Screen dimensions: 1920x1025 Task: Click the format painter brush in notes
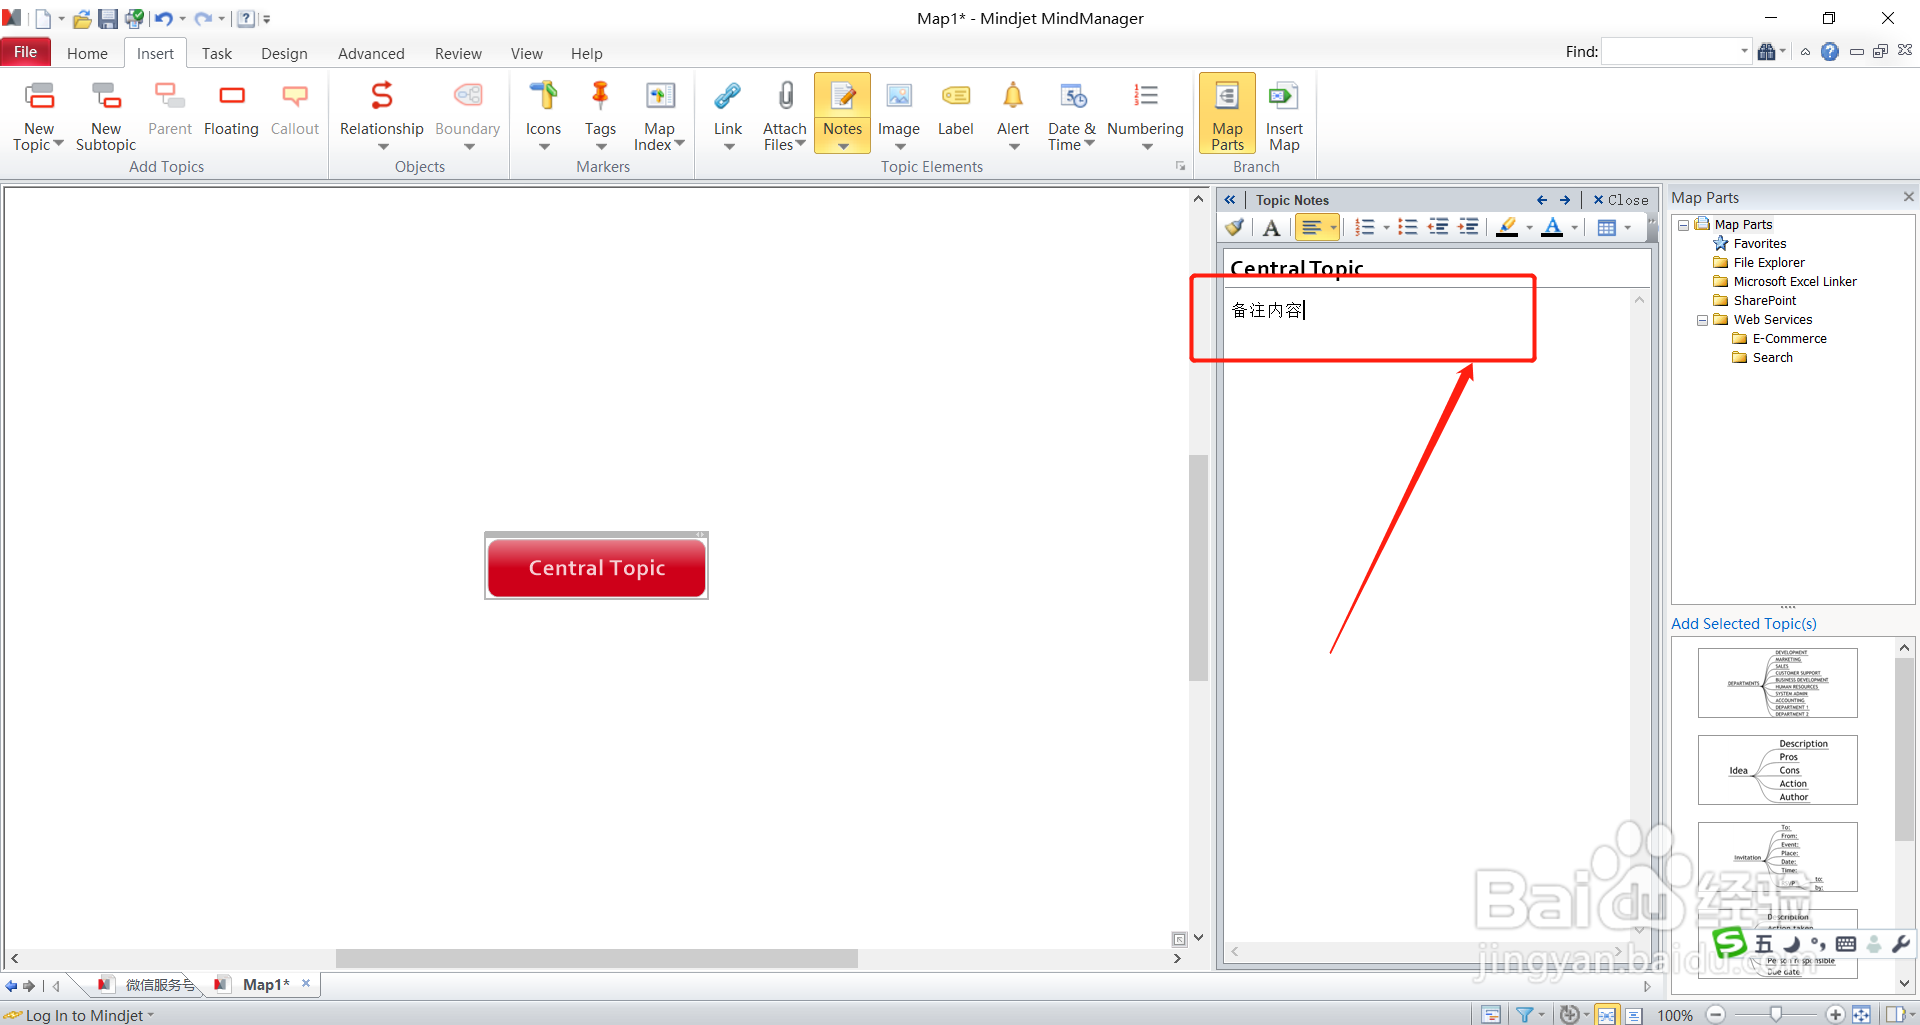pyautogui.click(x=1236, y=228)
